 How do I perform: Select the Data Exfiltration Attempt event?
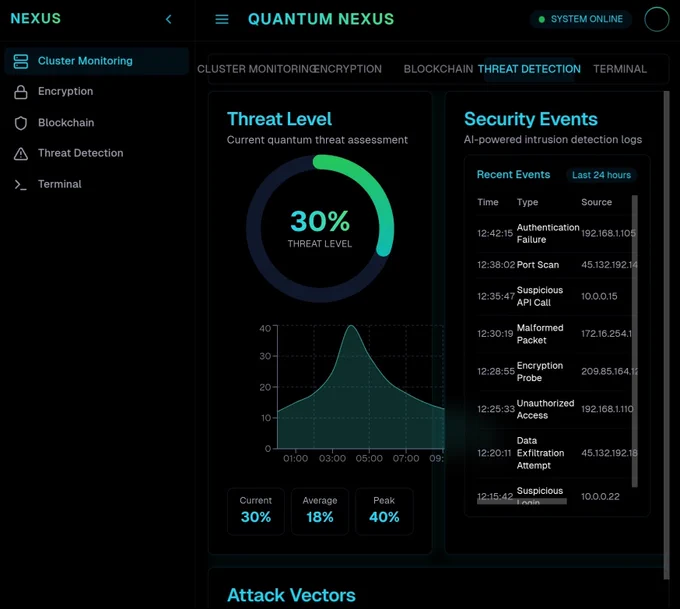(555, 453)
